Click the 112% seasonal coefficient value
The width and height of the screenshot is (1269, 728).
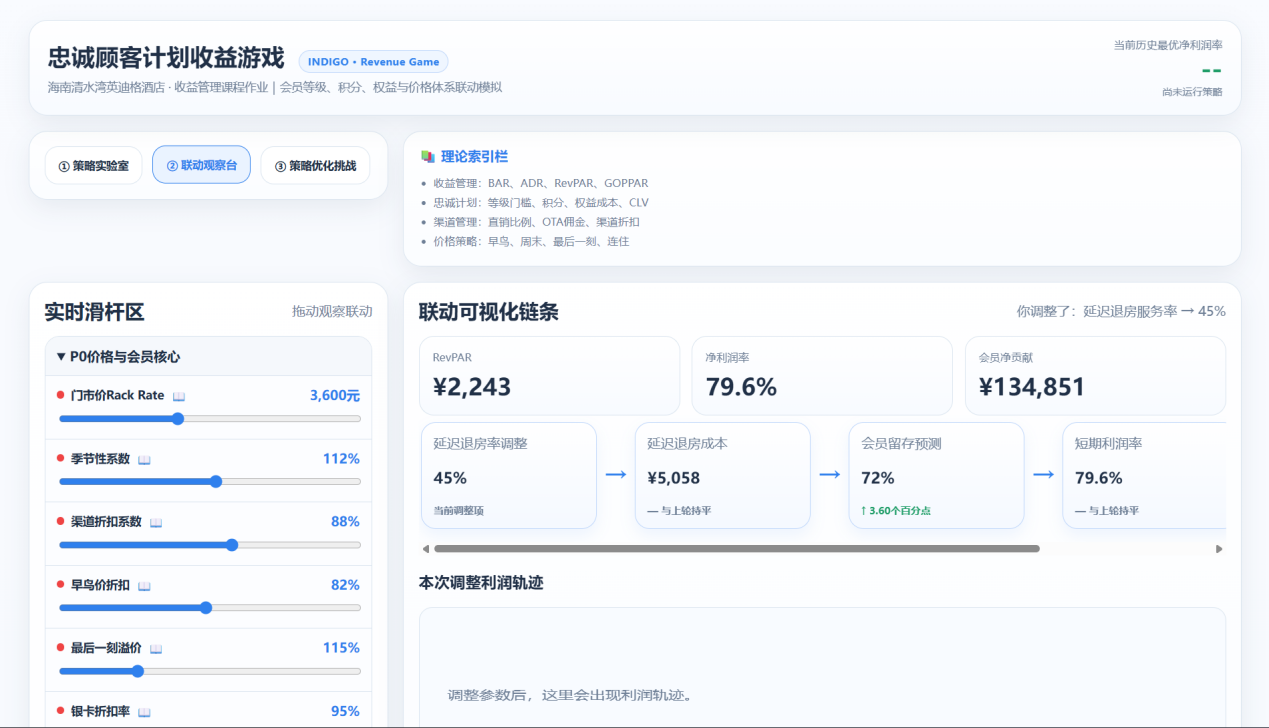(x=341, y=459)
